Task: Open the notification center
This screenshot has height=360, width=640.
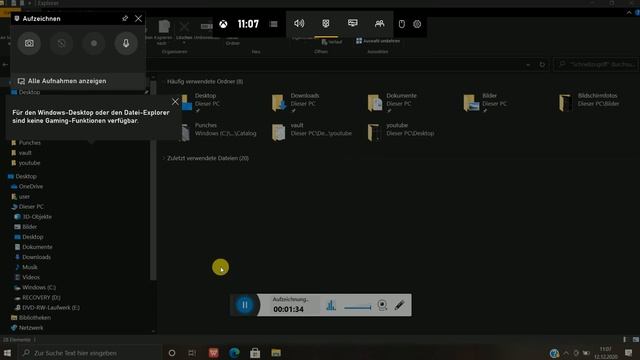Action: [x=629, y=353]
